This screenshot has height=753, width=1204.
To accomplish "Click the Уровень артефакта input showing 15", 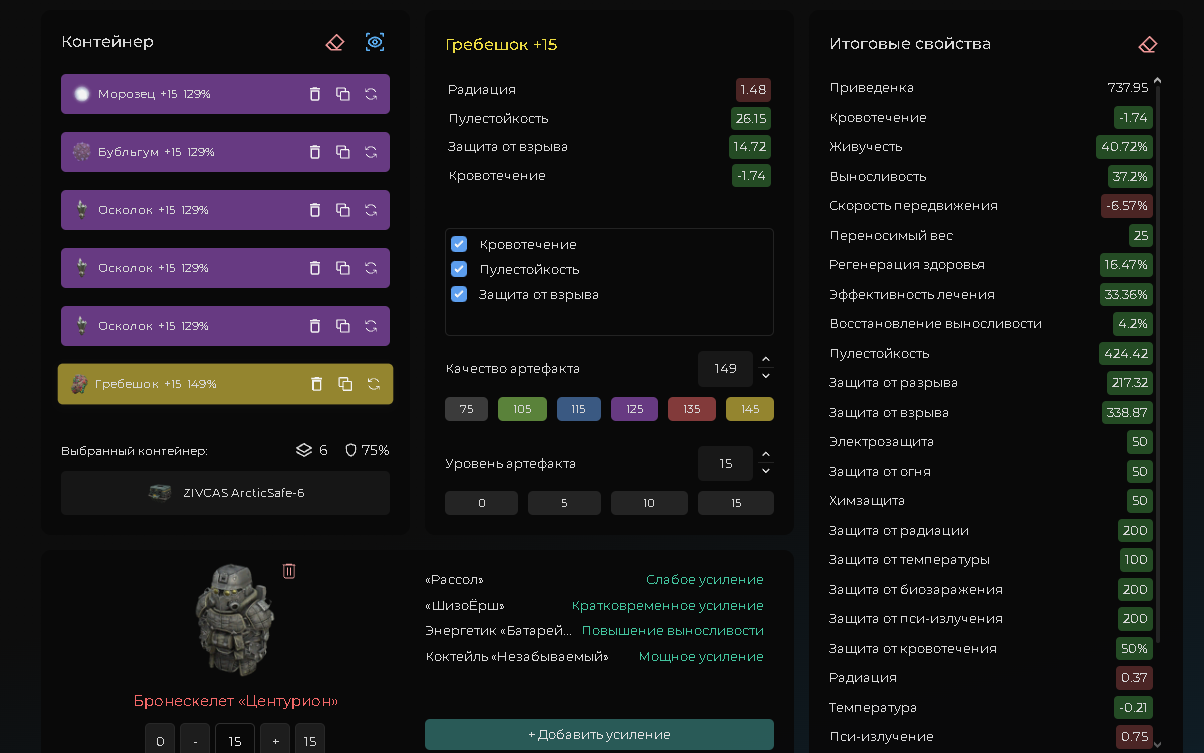I will (x=725, y=463).
